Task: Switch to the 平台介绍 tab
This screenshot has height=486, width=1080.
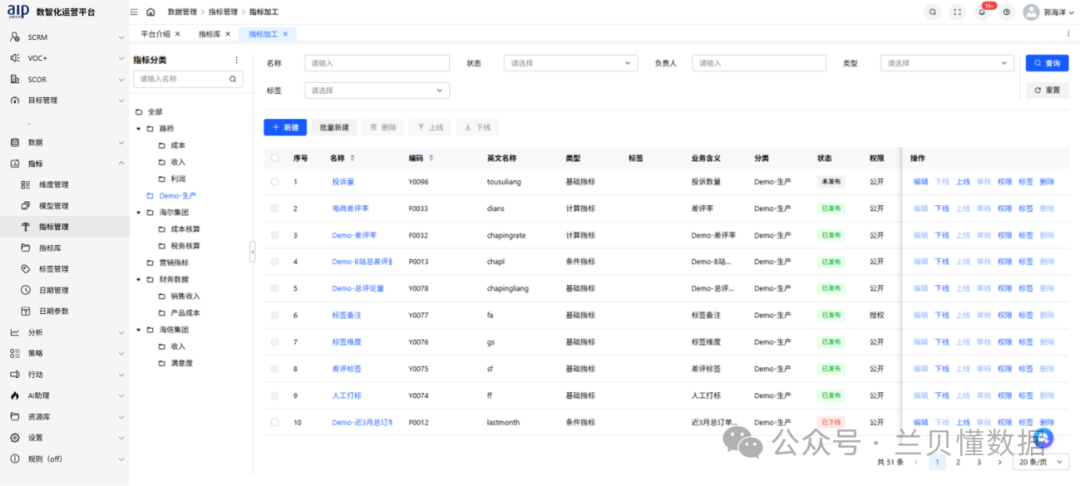Action: [x=155, y=34]
